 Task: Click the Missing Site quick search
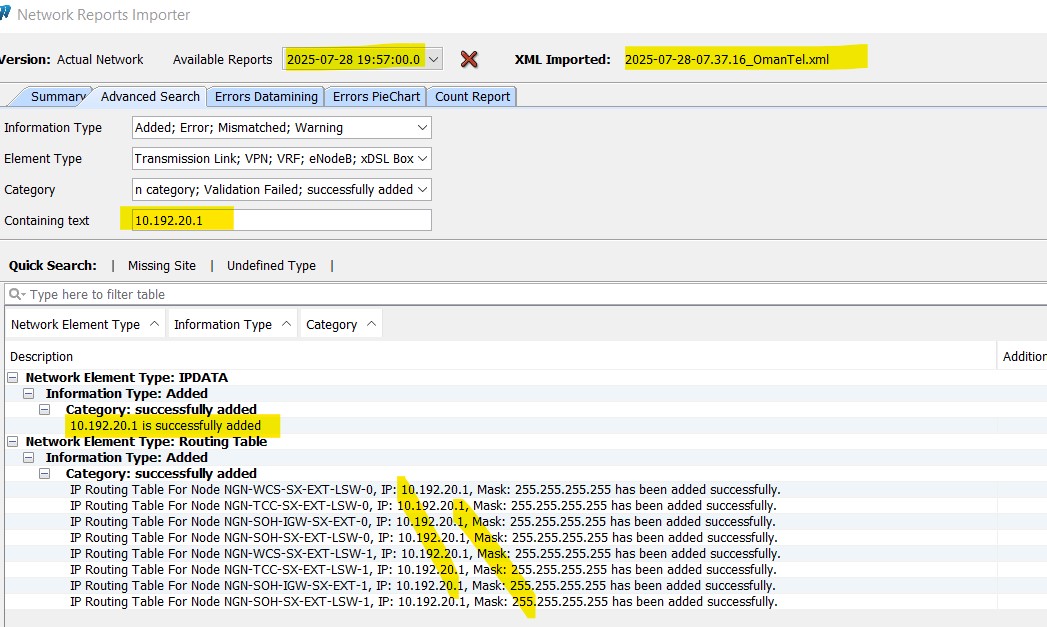[x=162, y=266]
